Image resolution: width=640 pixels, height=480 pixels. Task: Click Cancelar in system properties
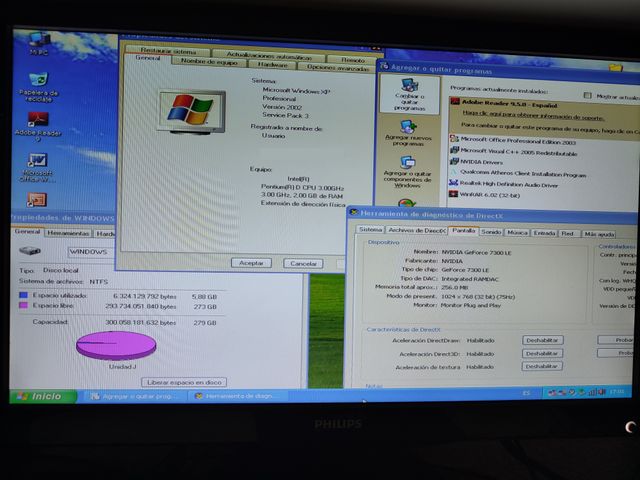tap(303, 264)
